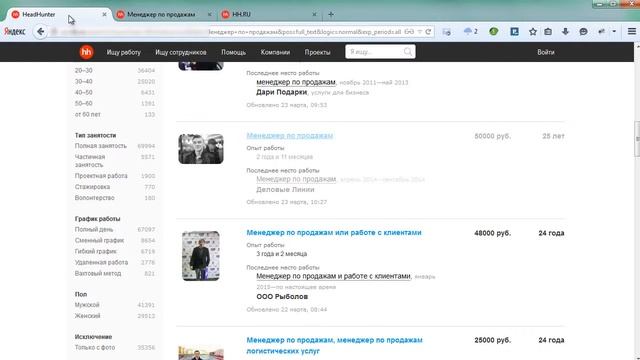Filter by Стажировка

pos(92,187)
